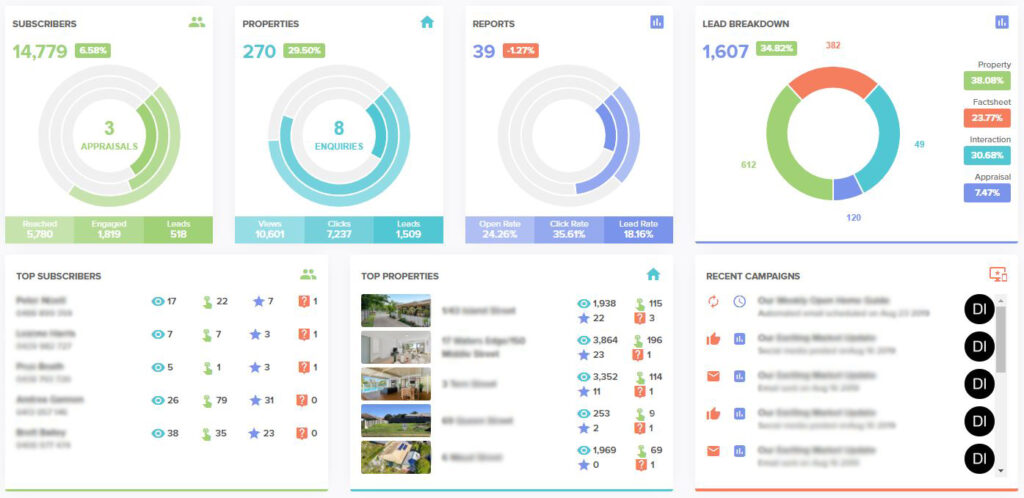Viewport: 1024px width, 498px height.
Task: Click the click-pointer icon beside 196
Action: coord(639,340)
